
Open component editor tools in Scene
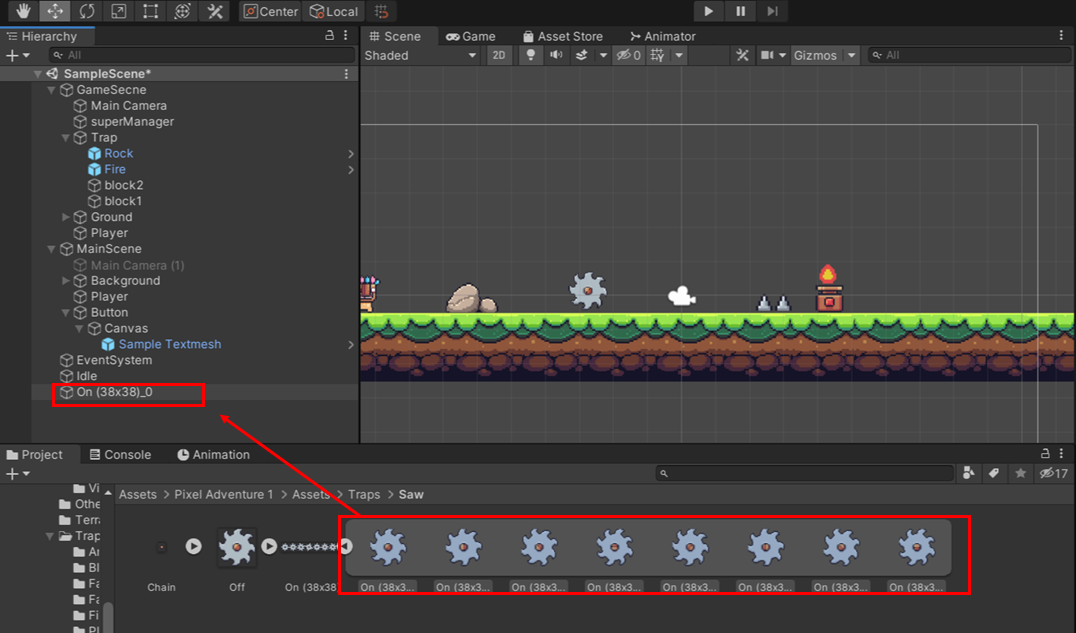point(742,55)
